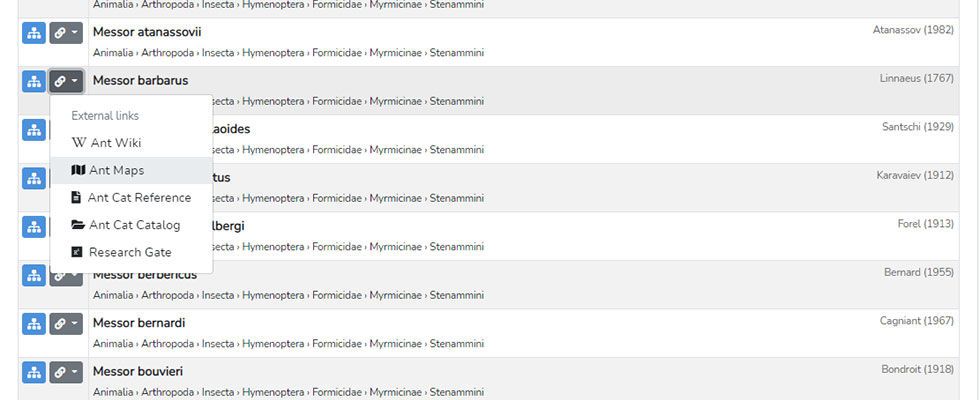Open hierarchy icon beside Messor berbericus
Screen dimensions: 980x400
tap(34, 276)
